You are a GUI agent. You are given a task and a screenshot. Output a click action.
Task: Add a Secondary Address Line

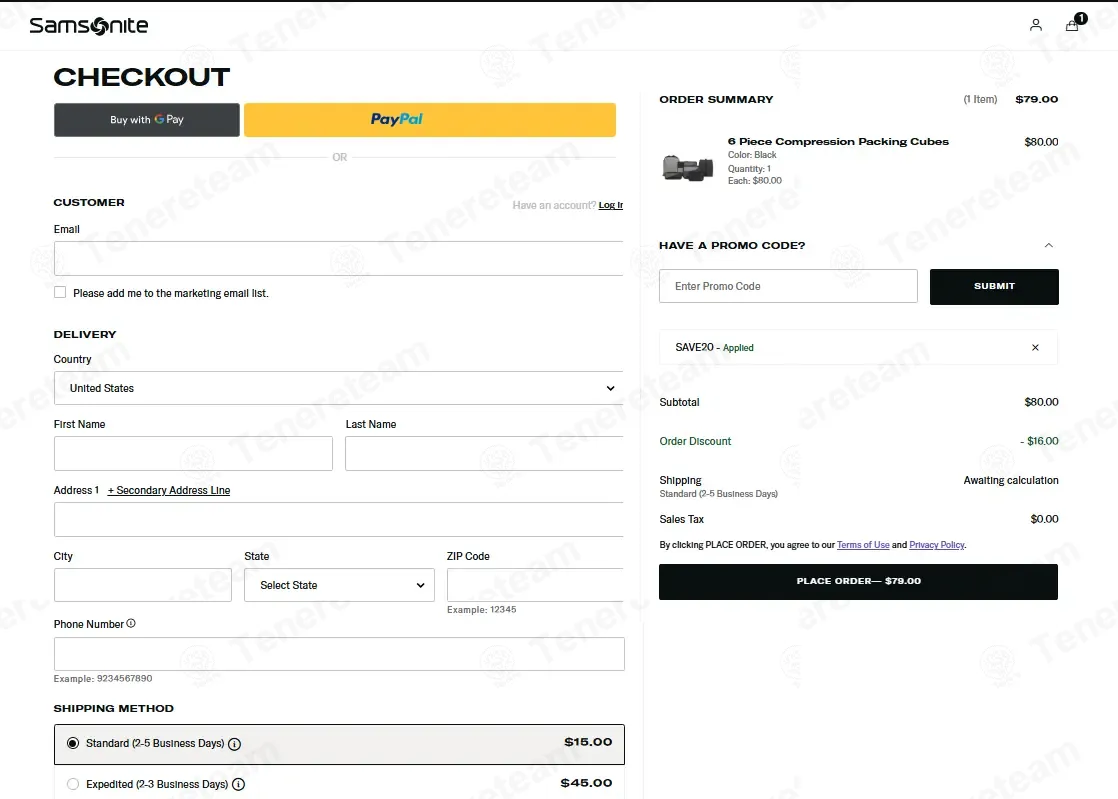[169, 490]
